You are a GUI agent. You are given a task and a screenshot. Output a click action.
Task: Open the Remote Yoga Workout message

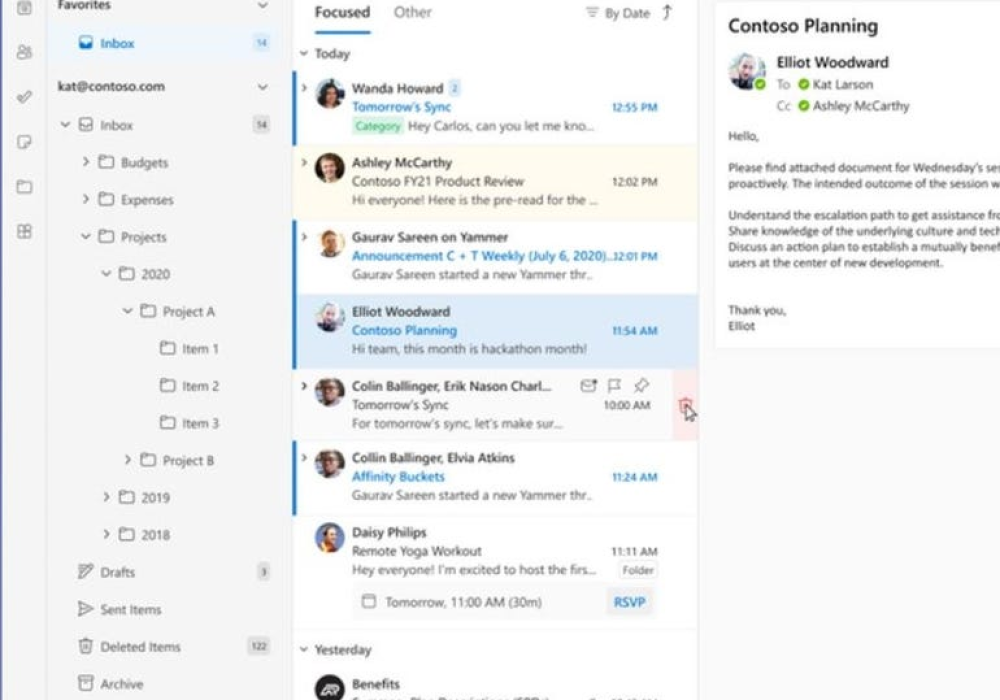click(x=496, y=572)
